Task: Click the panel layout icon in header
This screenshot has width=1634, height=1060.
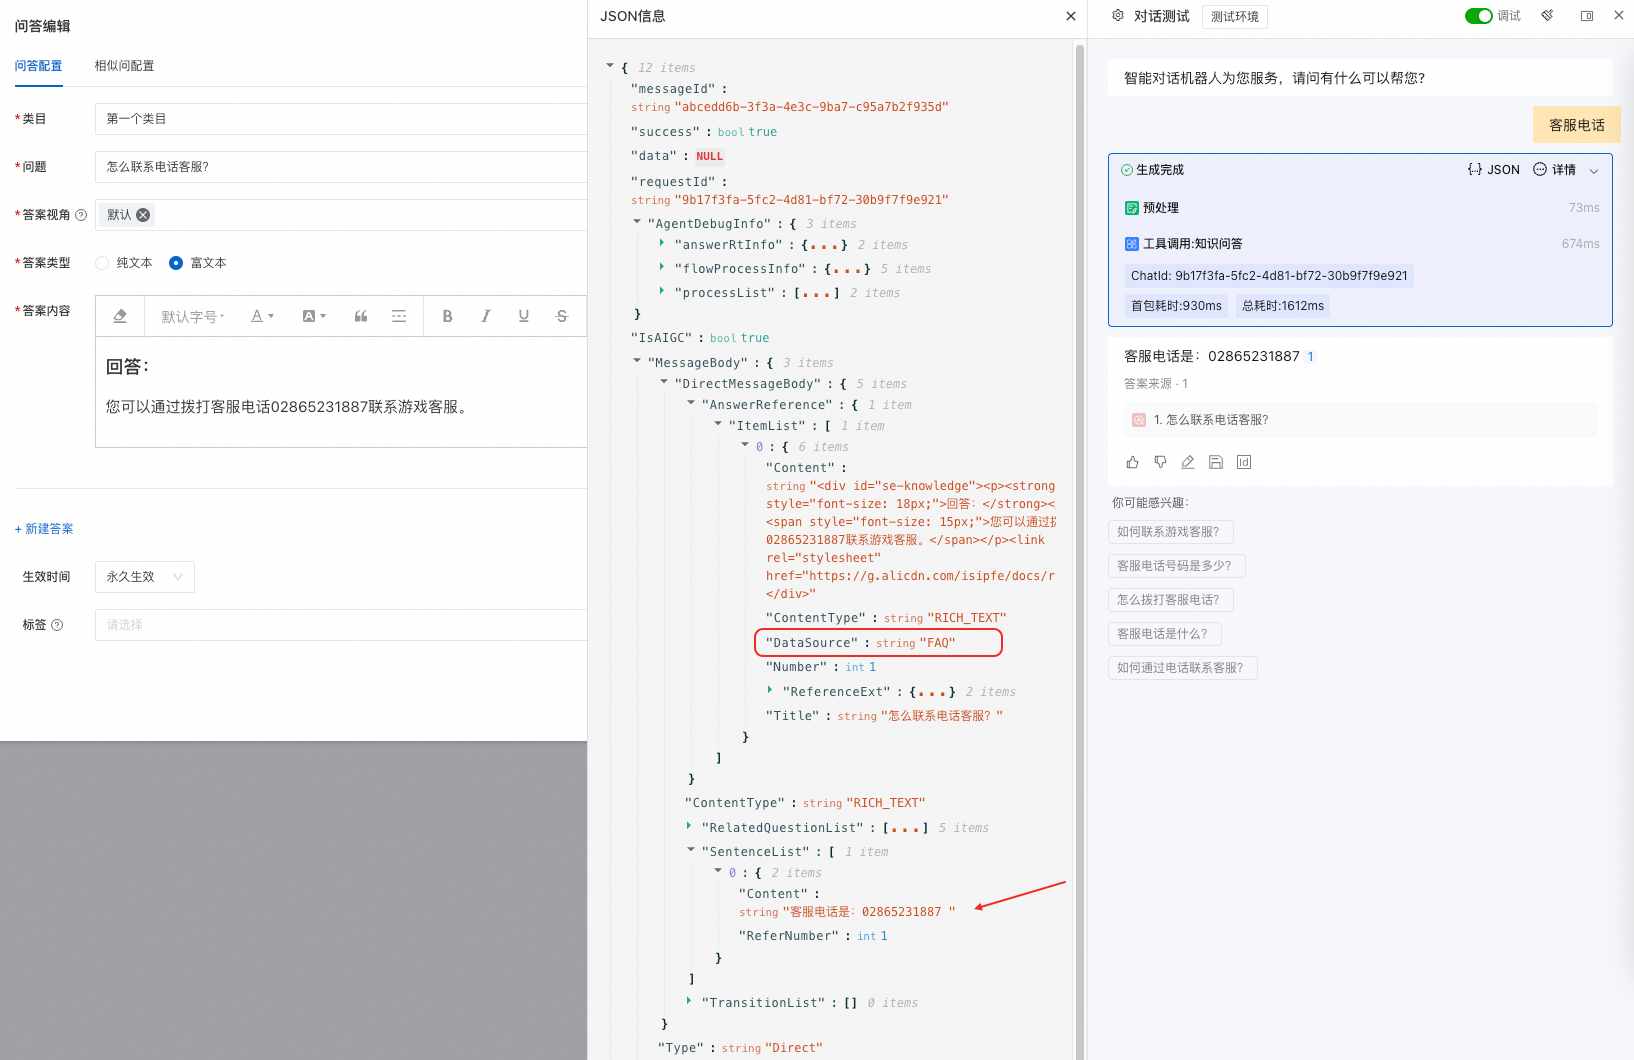Action: 1587,16
